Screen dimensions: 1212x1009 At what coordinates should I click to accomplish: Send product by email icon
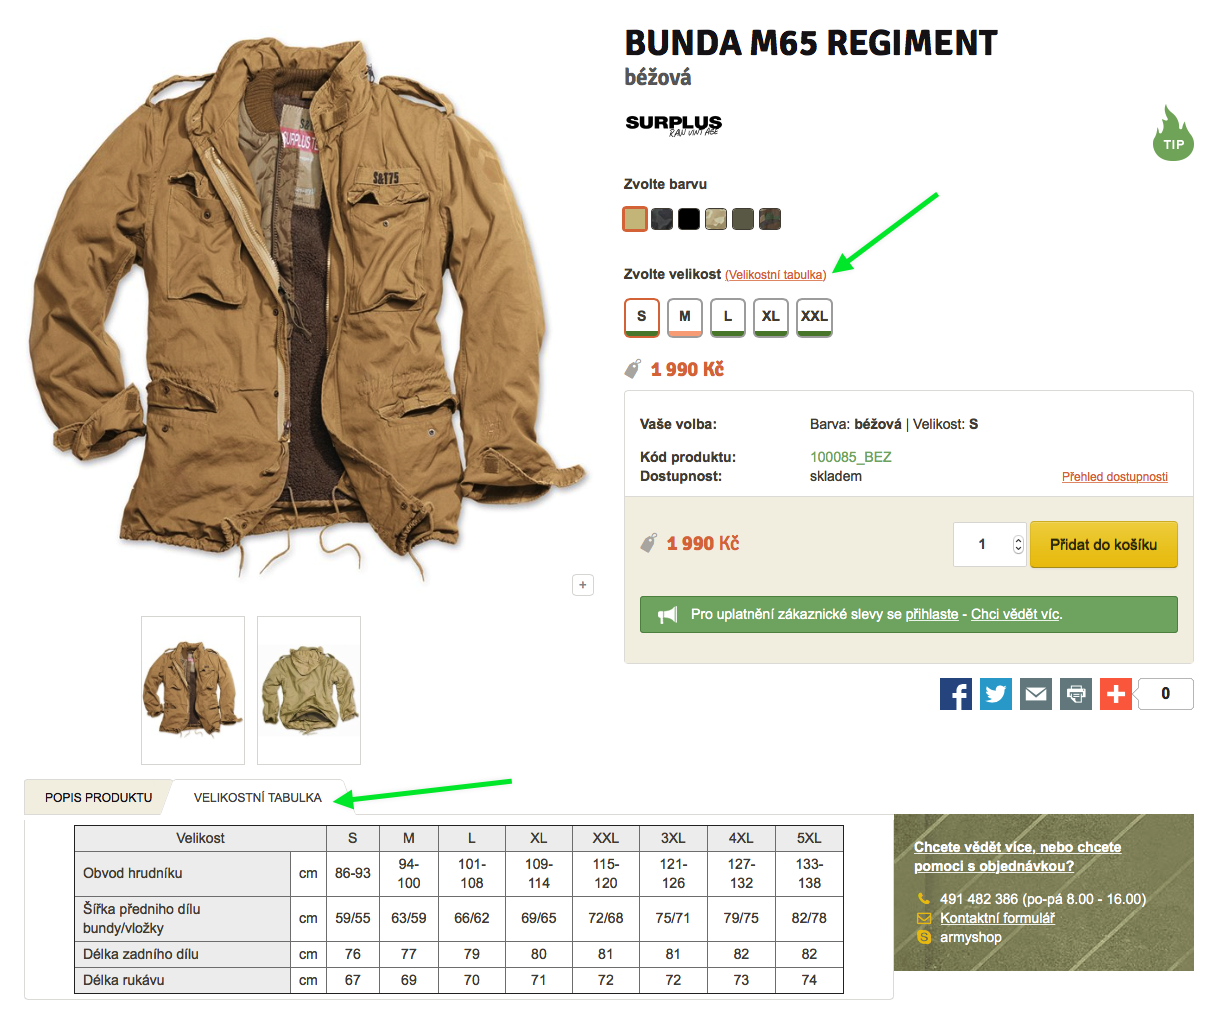1036,693
